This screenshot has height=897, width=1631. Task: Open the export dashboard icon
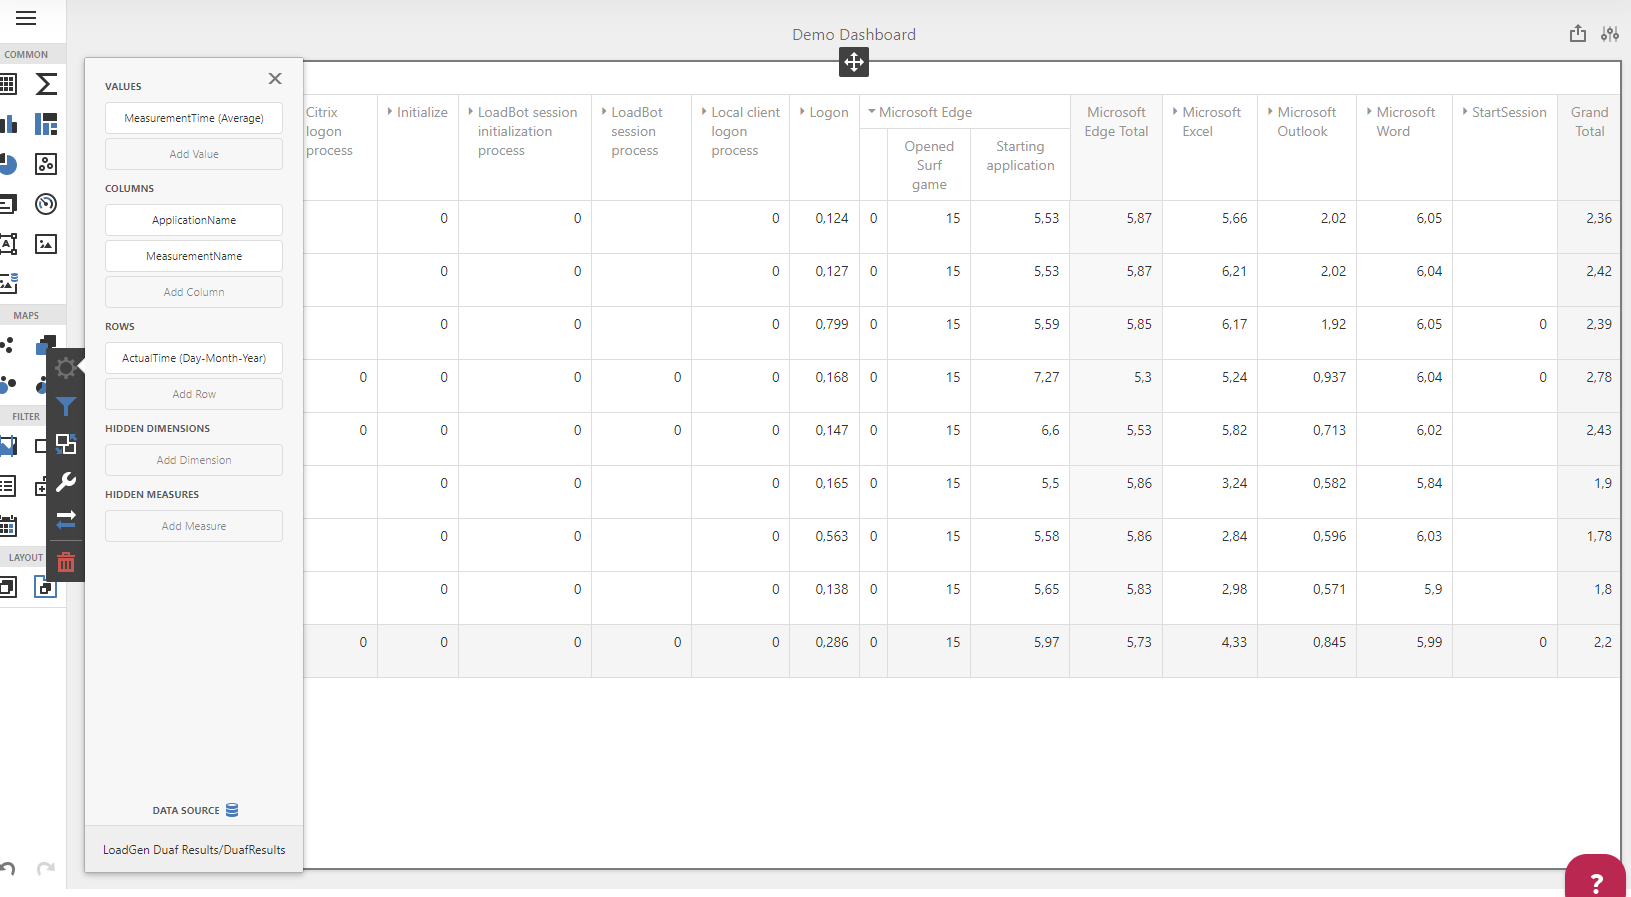1578,34
